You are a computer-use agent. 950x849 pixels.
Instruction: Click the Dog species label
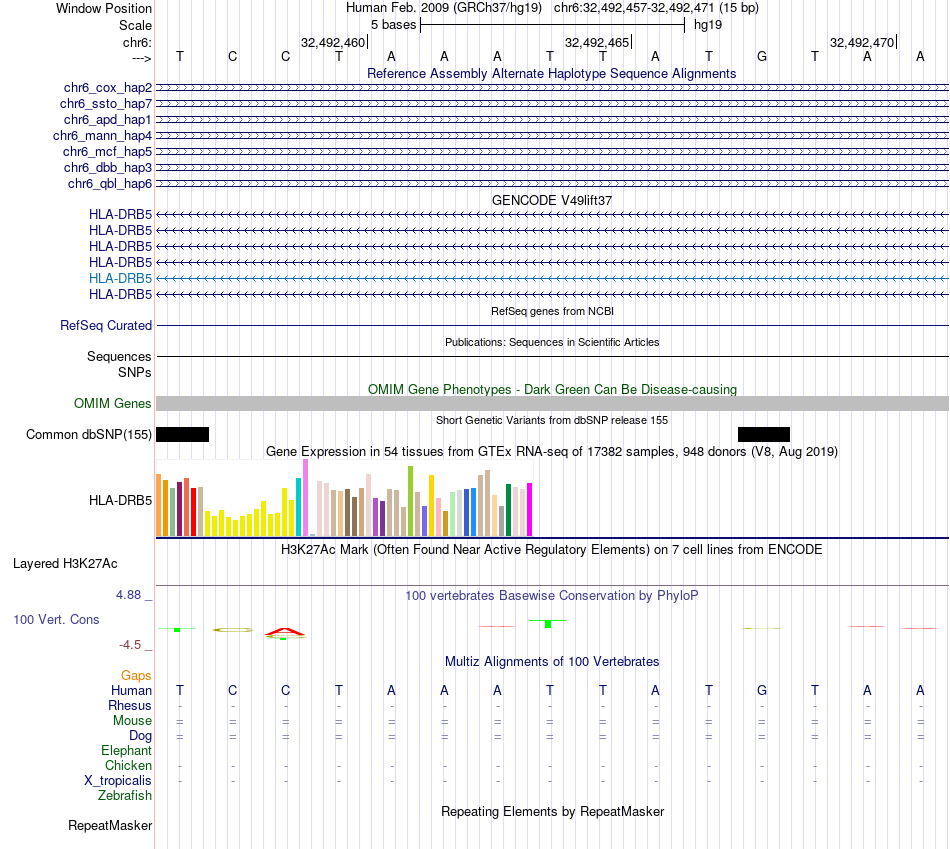(x=141, y=736)
